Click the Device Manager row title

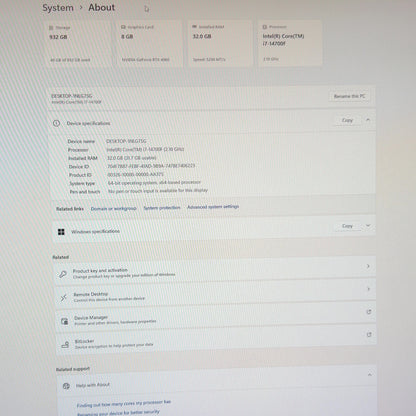coord(91,318)
